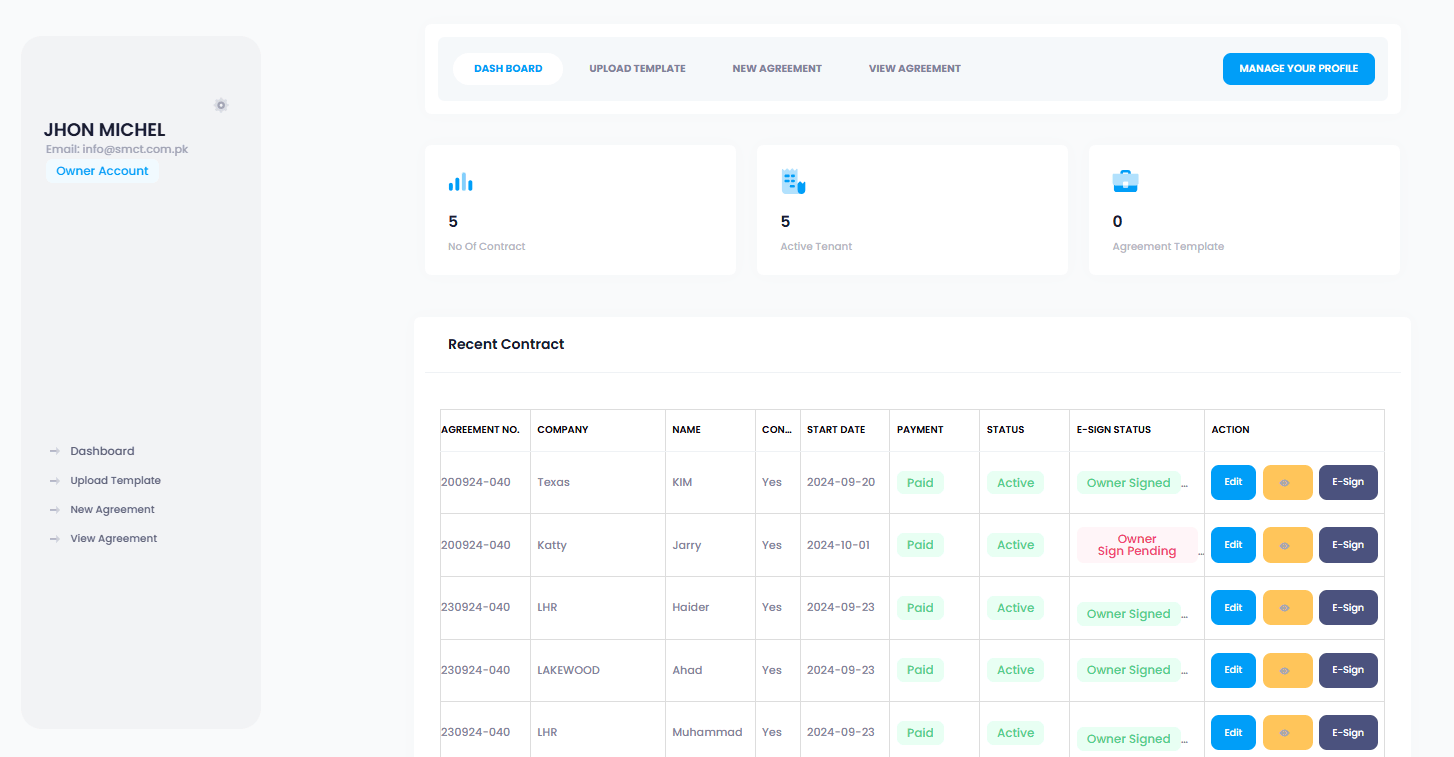
Task: View Jarry's contract using the eye button
Action: (1286, 545)
